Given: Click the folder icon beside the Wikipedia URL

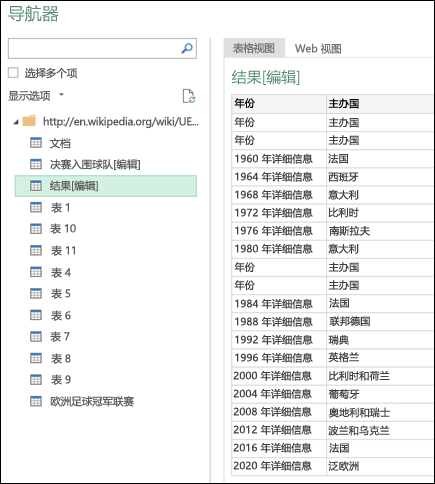Looking at the screenshot, I should click(29, 121).
